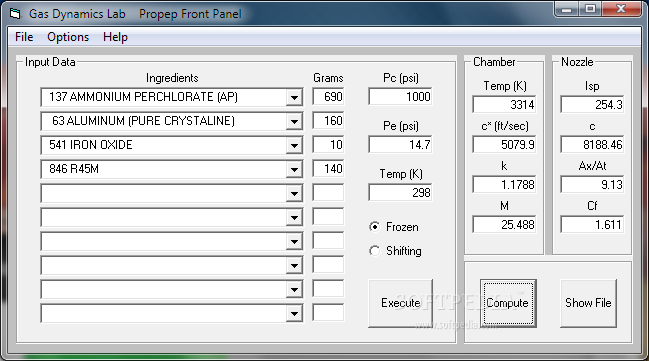Open the fifth ingredient dropdown arrow
Viewport: 649px width, 361px height.
click(x=294, y=194)
